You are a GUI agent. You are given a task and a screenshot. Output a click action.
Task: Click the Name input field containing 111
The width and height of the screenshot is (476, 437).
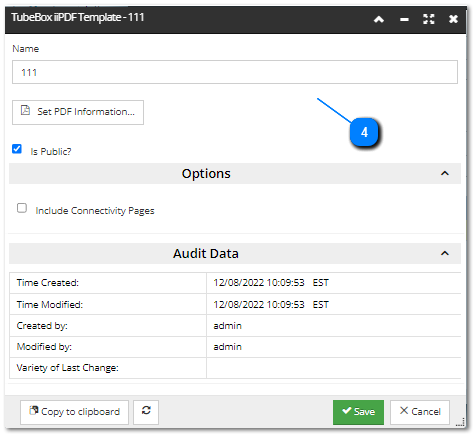coord(236,72)
